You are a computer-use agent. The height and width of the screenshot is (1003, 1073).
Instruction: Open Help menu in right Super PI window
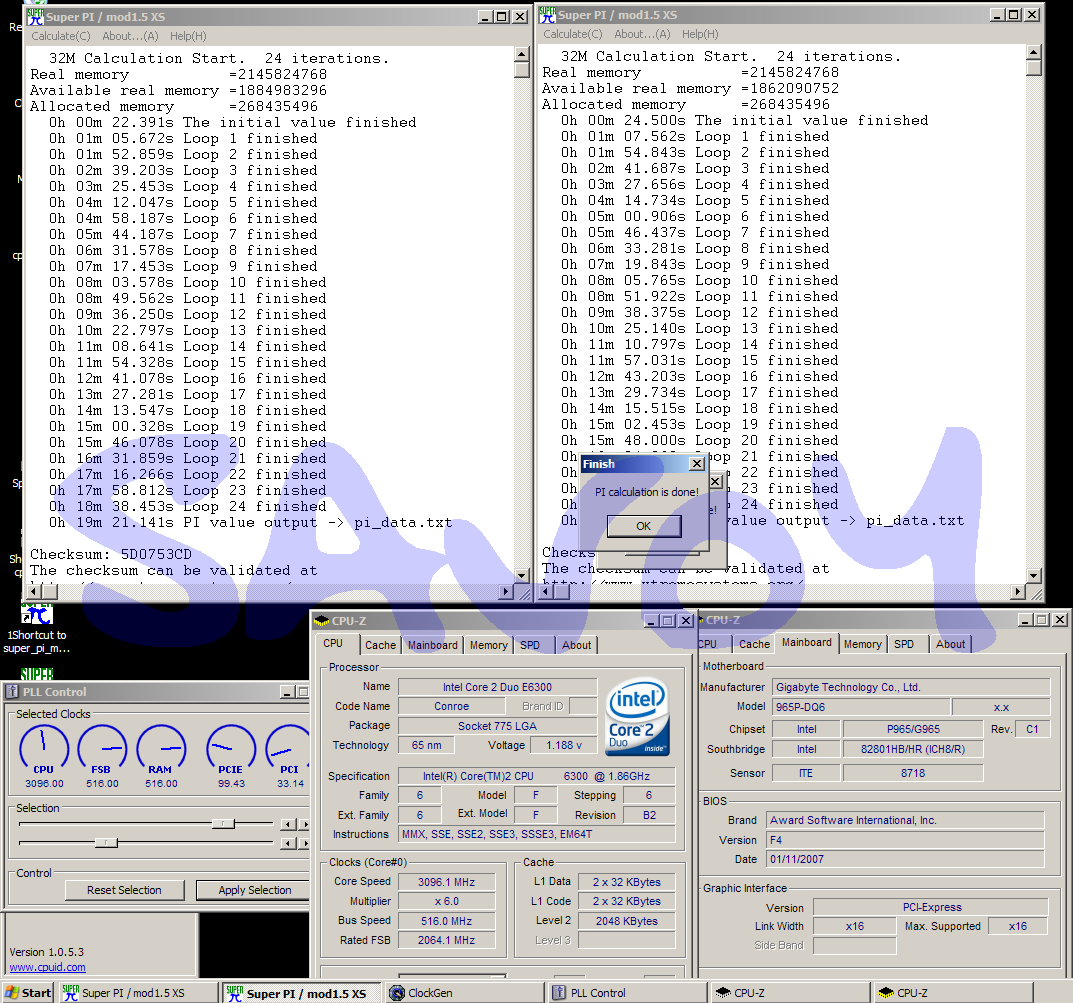click(700, 34)
